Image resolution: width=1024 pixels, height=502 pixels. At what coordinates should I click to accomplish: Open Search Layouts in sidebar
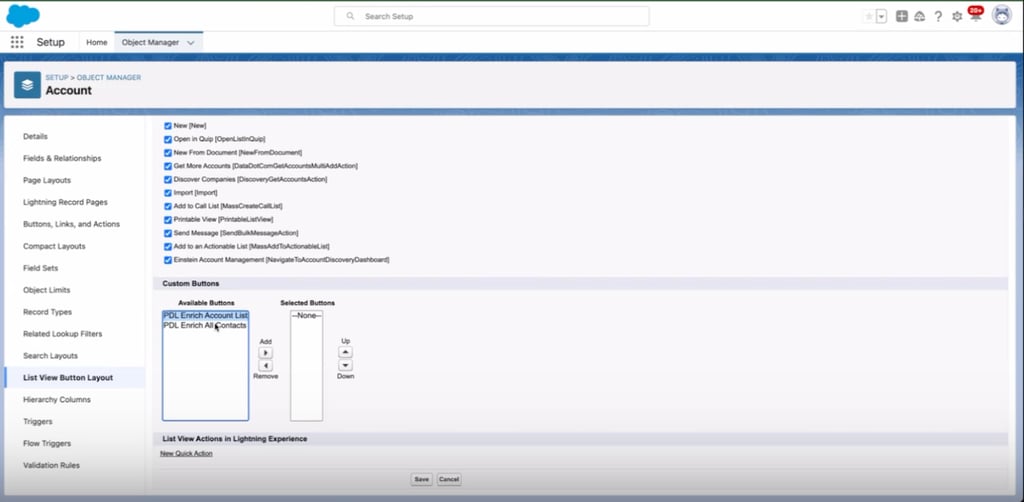click(50, 356)
